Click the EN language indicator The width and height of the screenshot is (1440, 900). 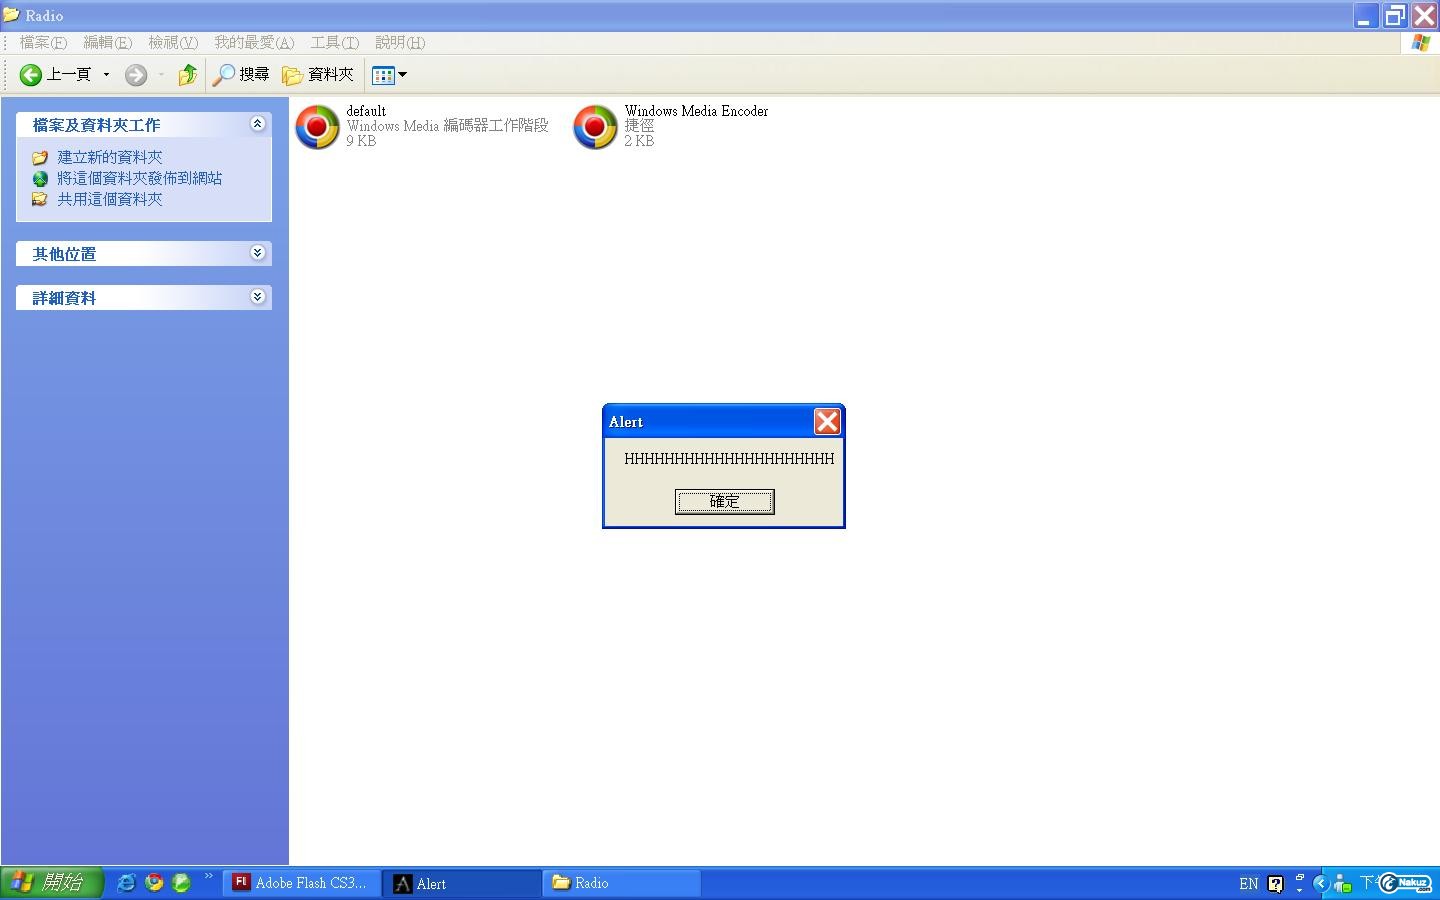coord(1248,884)
